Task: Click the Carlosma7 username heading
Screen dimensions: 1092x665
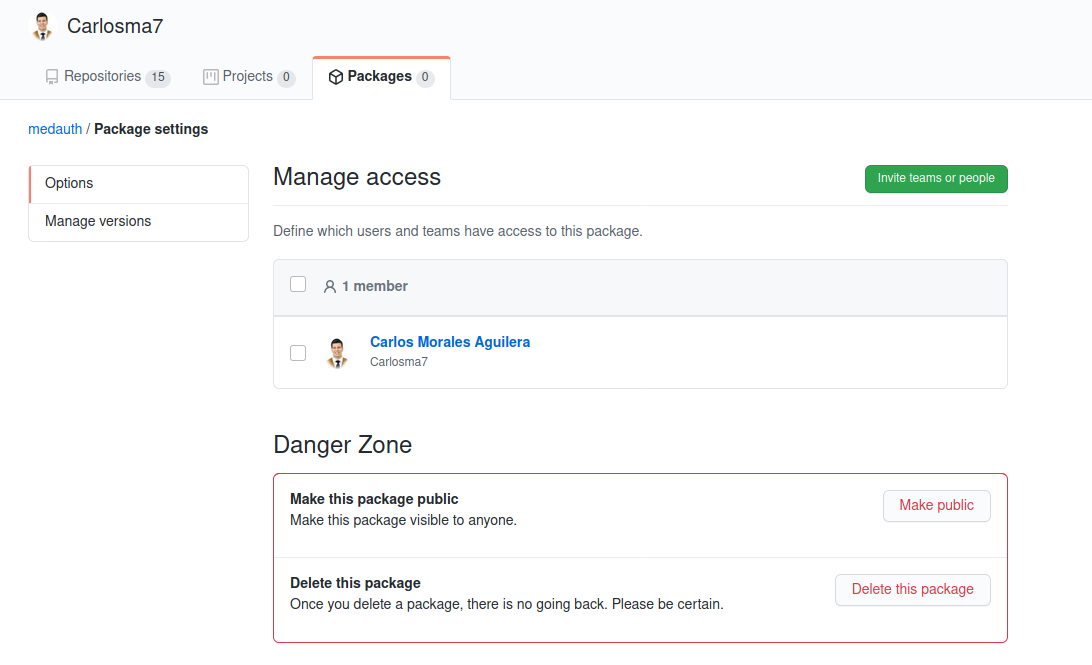Action: [115, 26]
